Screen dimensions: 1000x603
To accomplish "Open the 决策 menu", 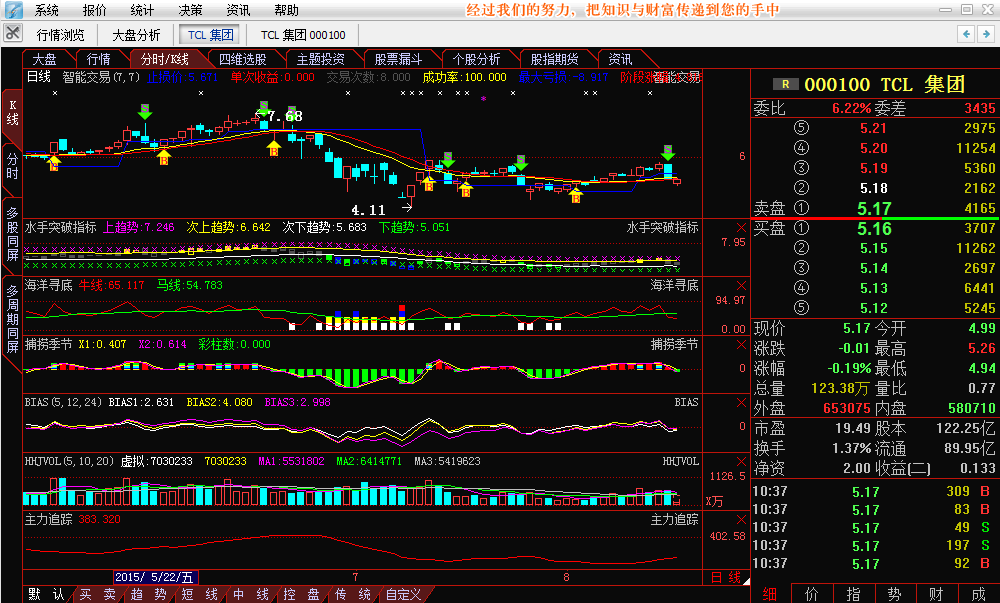I will (190, 10).
